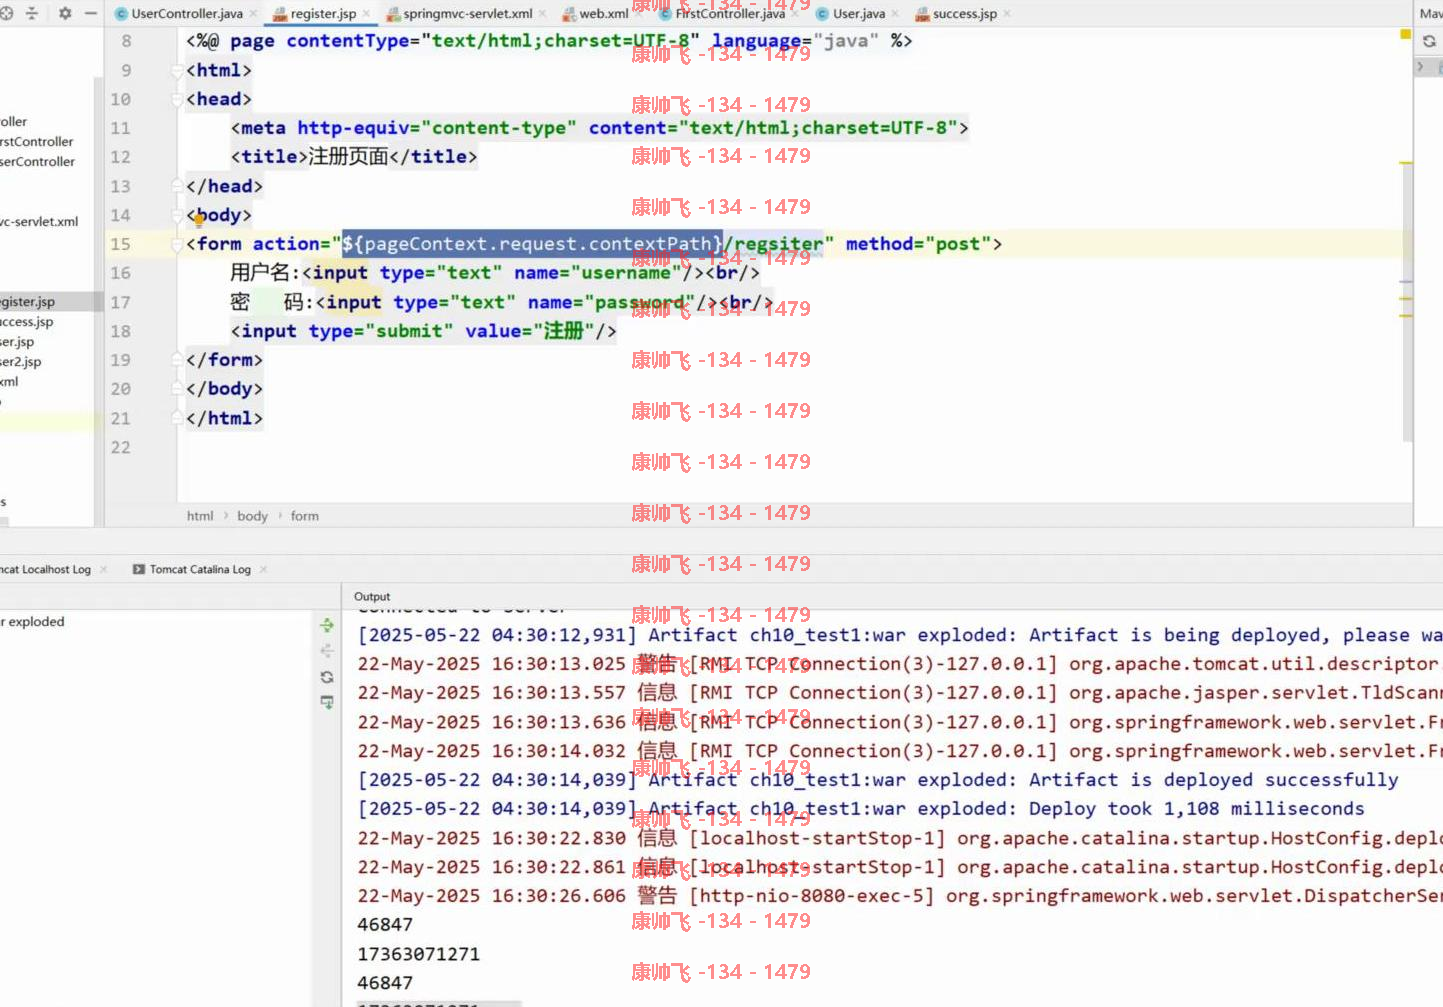Screen dimensions: 1443x1007
Task: Open springmvc-servlet.xml tab
Action: click(x=468, y=14)
